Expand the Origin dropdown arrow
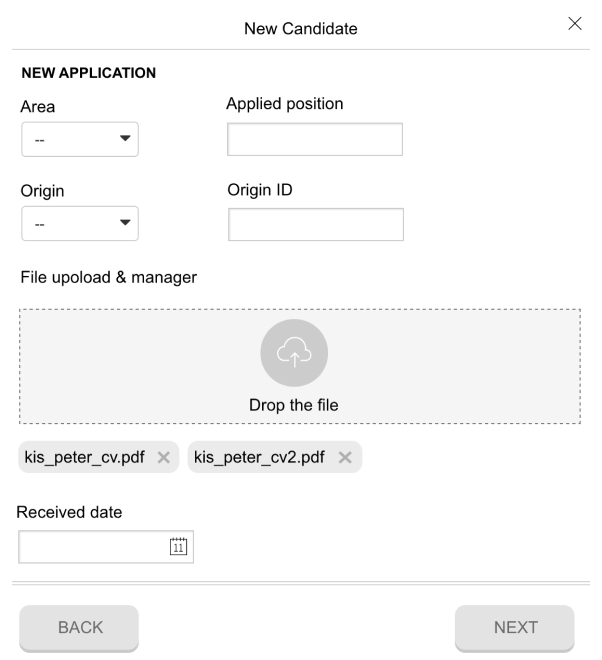The width and height of the screenshot is (602, 660). 125,222
